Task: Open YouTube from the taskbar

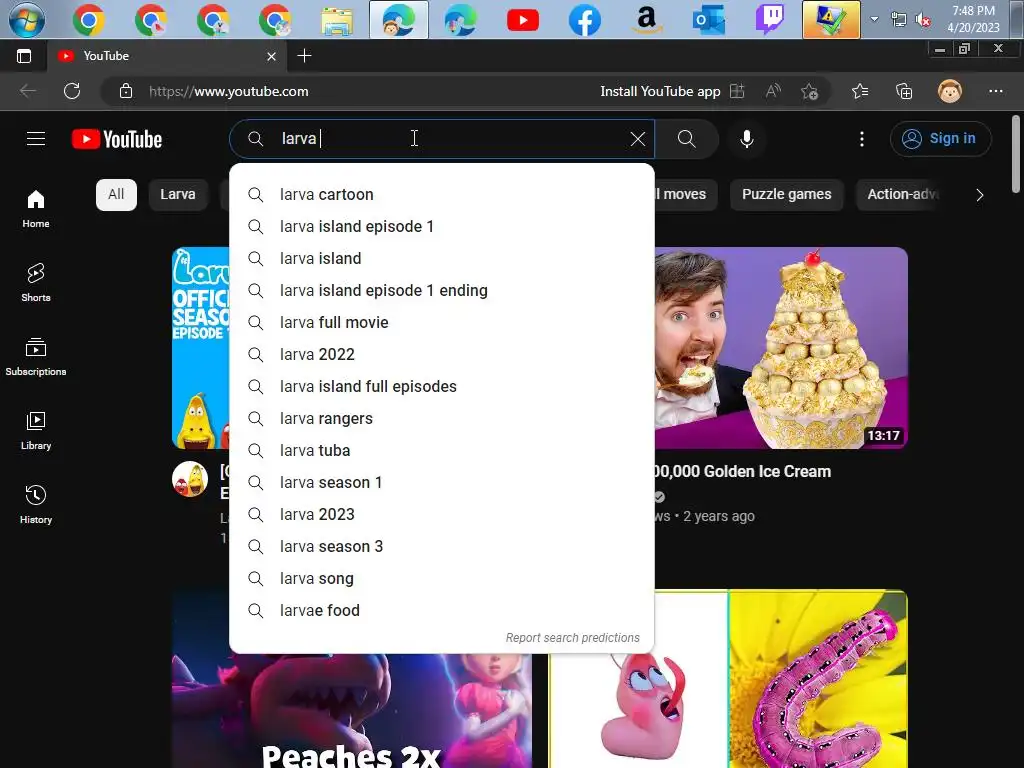Action: pyautogui.click(x=522, y=20)
